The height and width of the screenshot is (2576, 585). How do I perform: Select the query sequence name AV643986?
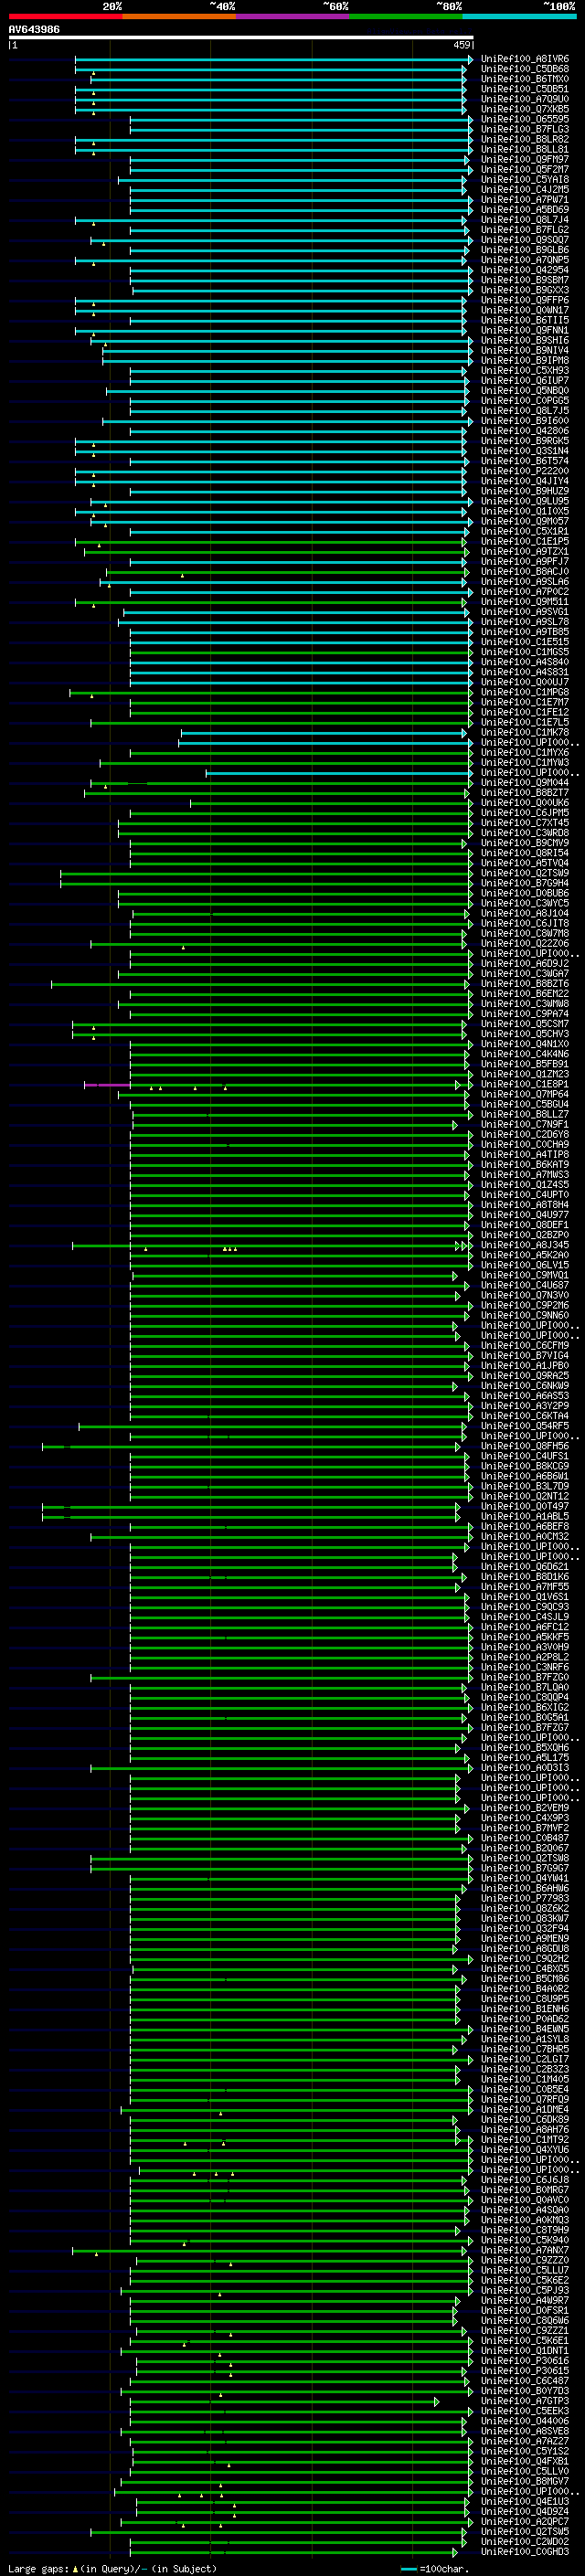click(34, 30)
